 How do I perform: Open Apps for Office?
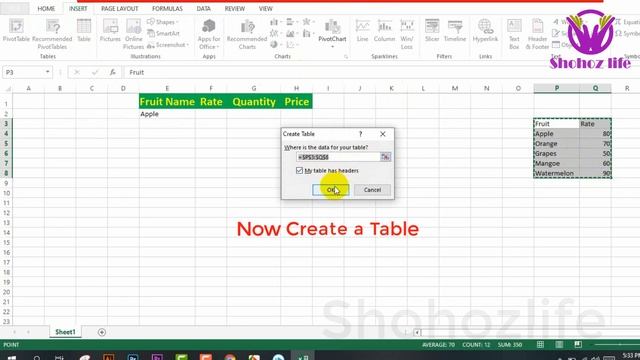pyautogui.click(x=209, y=34)
